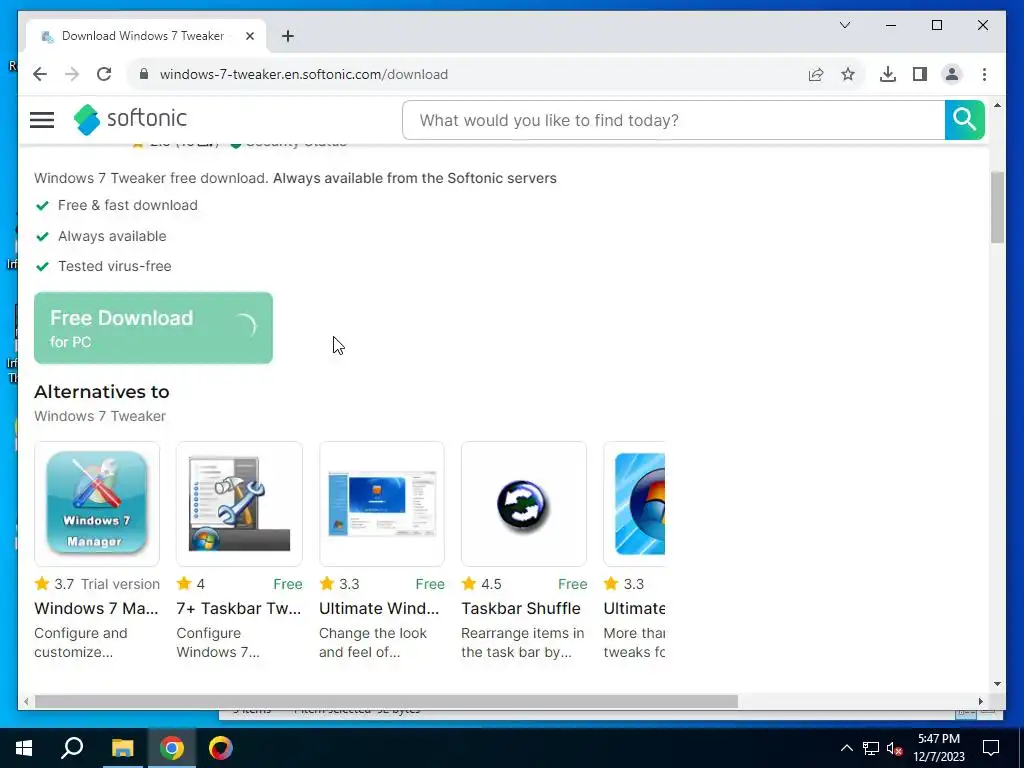Close the Download Windows 7 Tweaker tab
The width and height of the screenshot is (1024, 768).
[249, 37]
